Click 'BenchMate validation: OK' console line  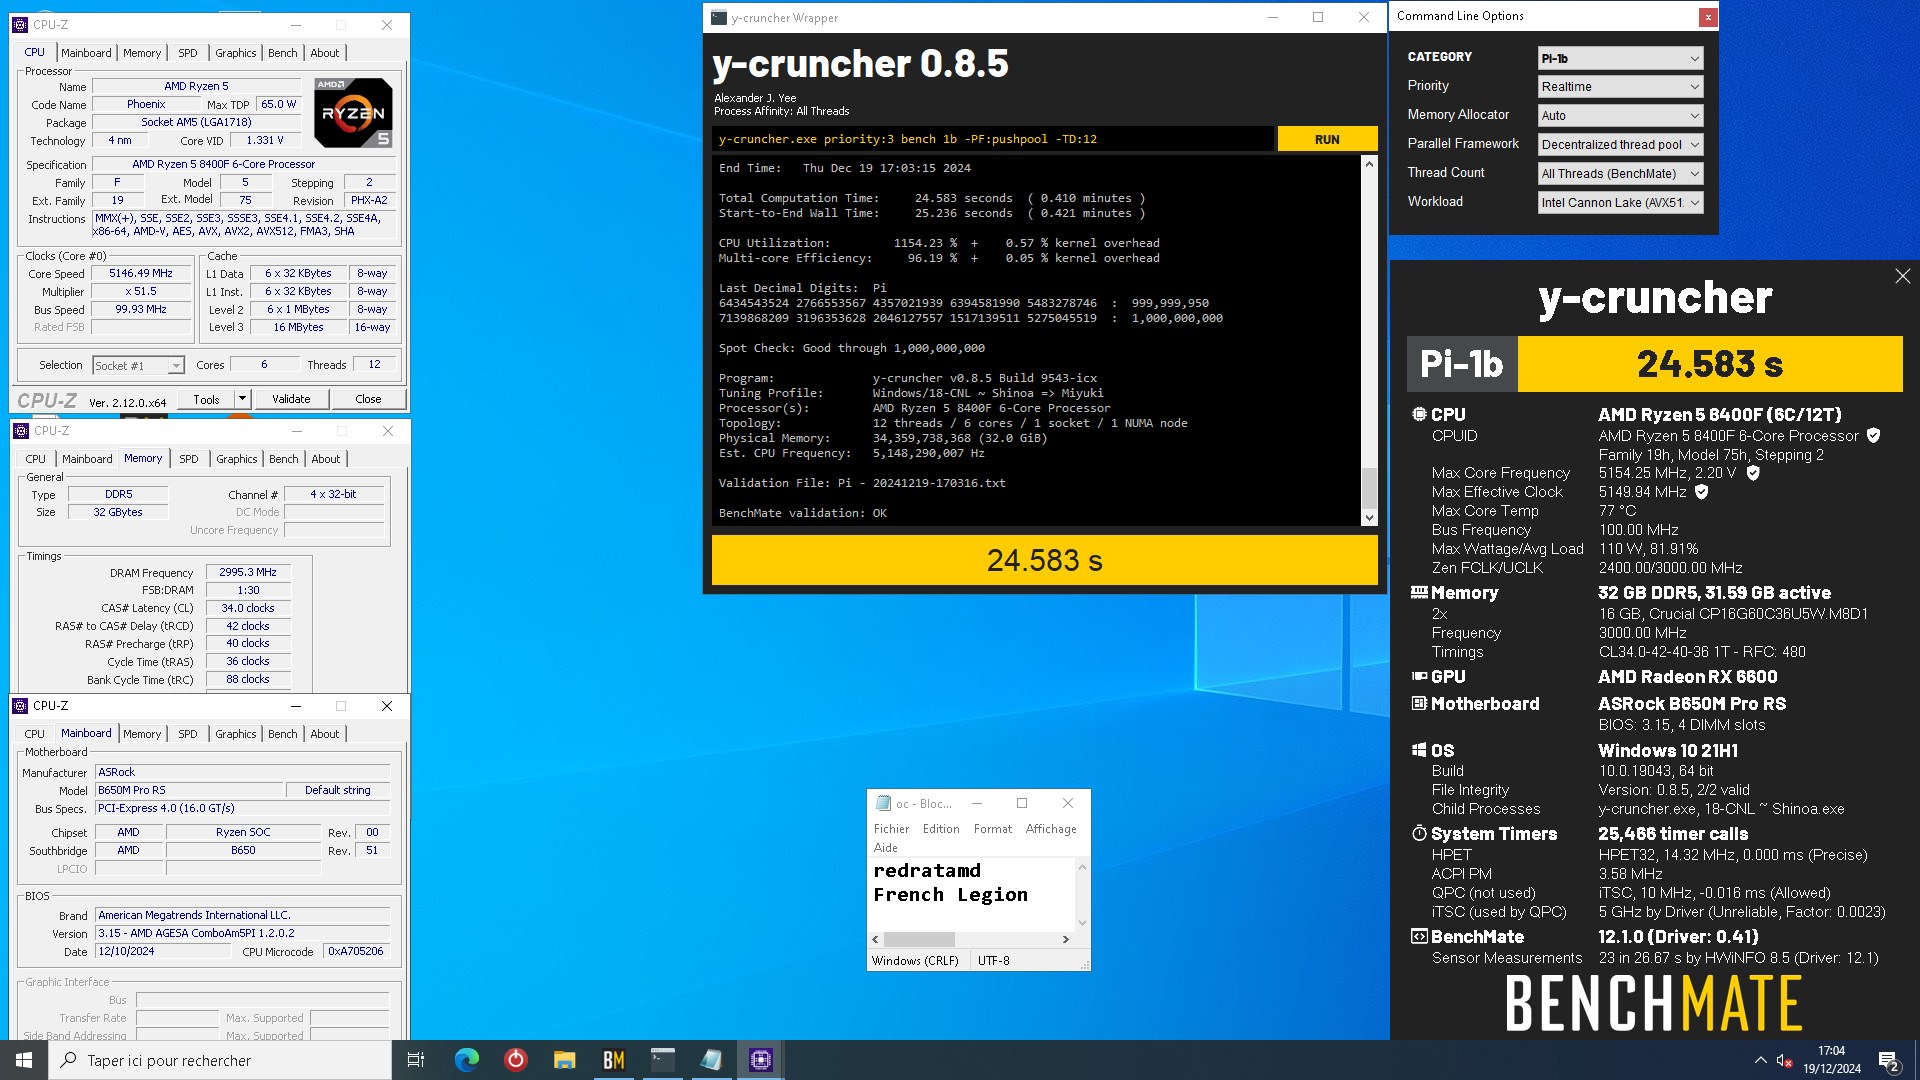802,513
